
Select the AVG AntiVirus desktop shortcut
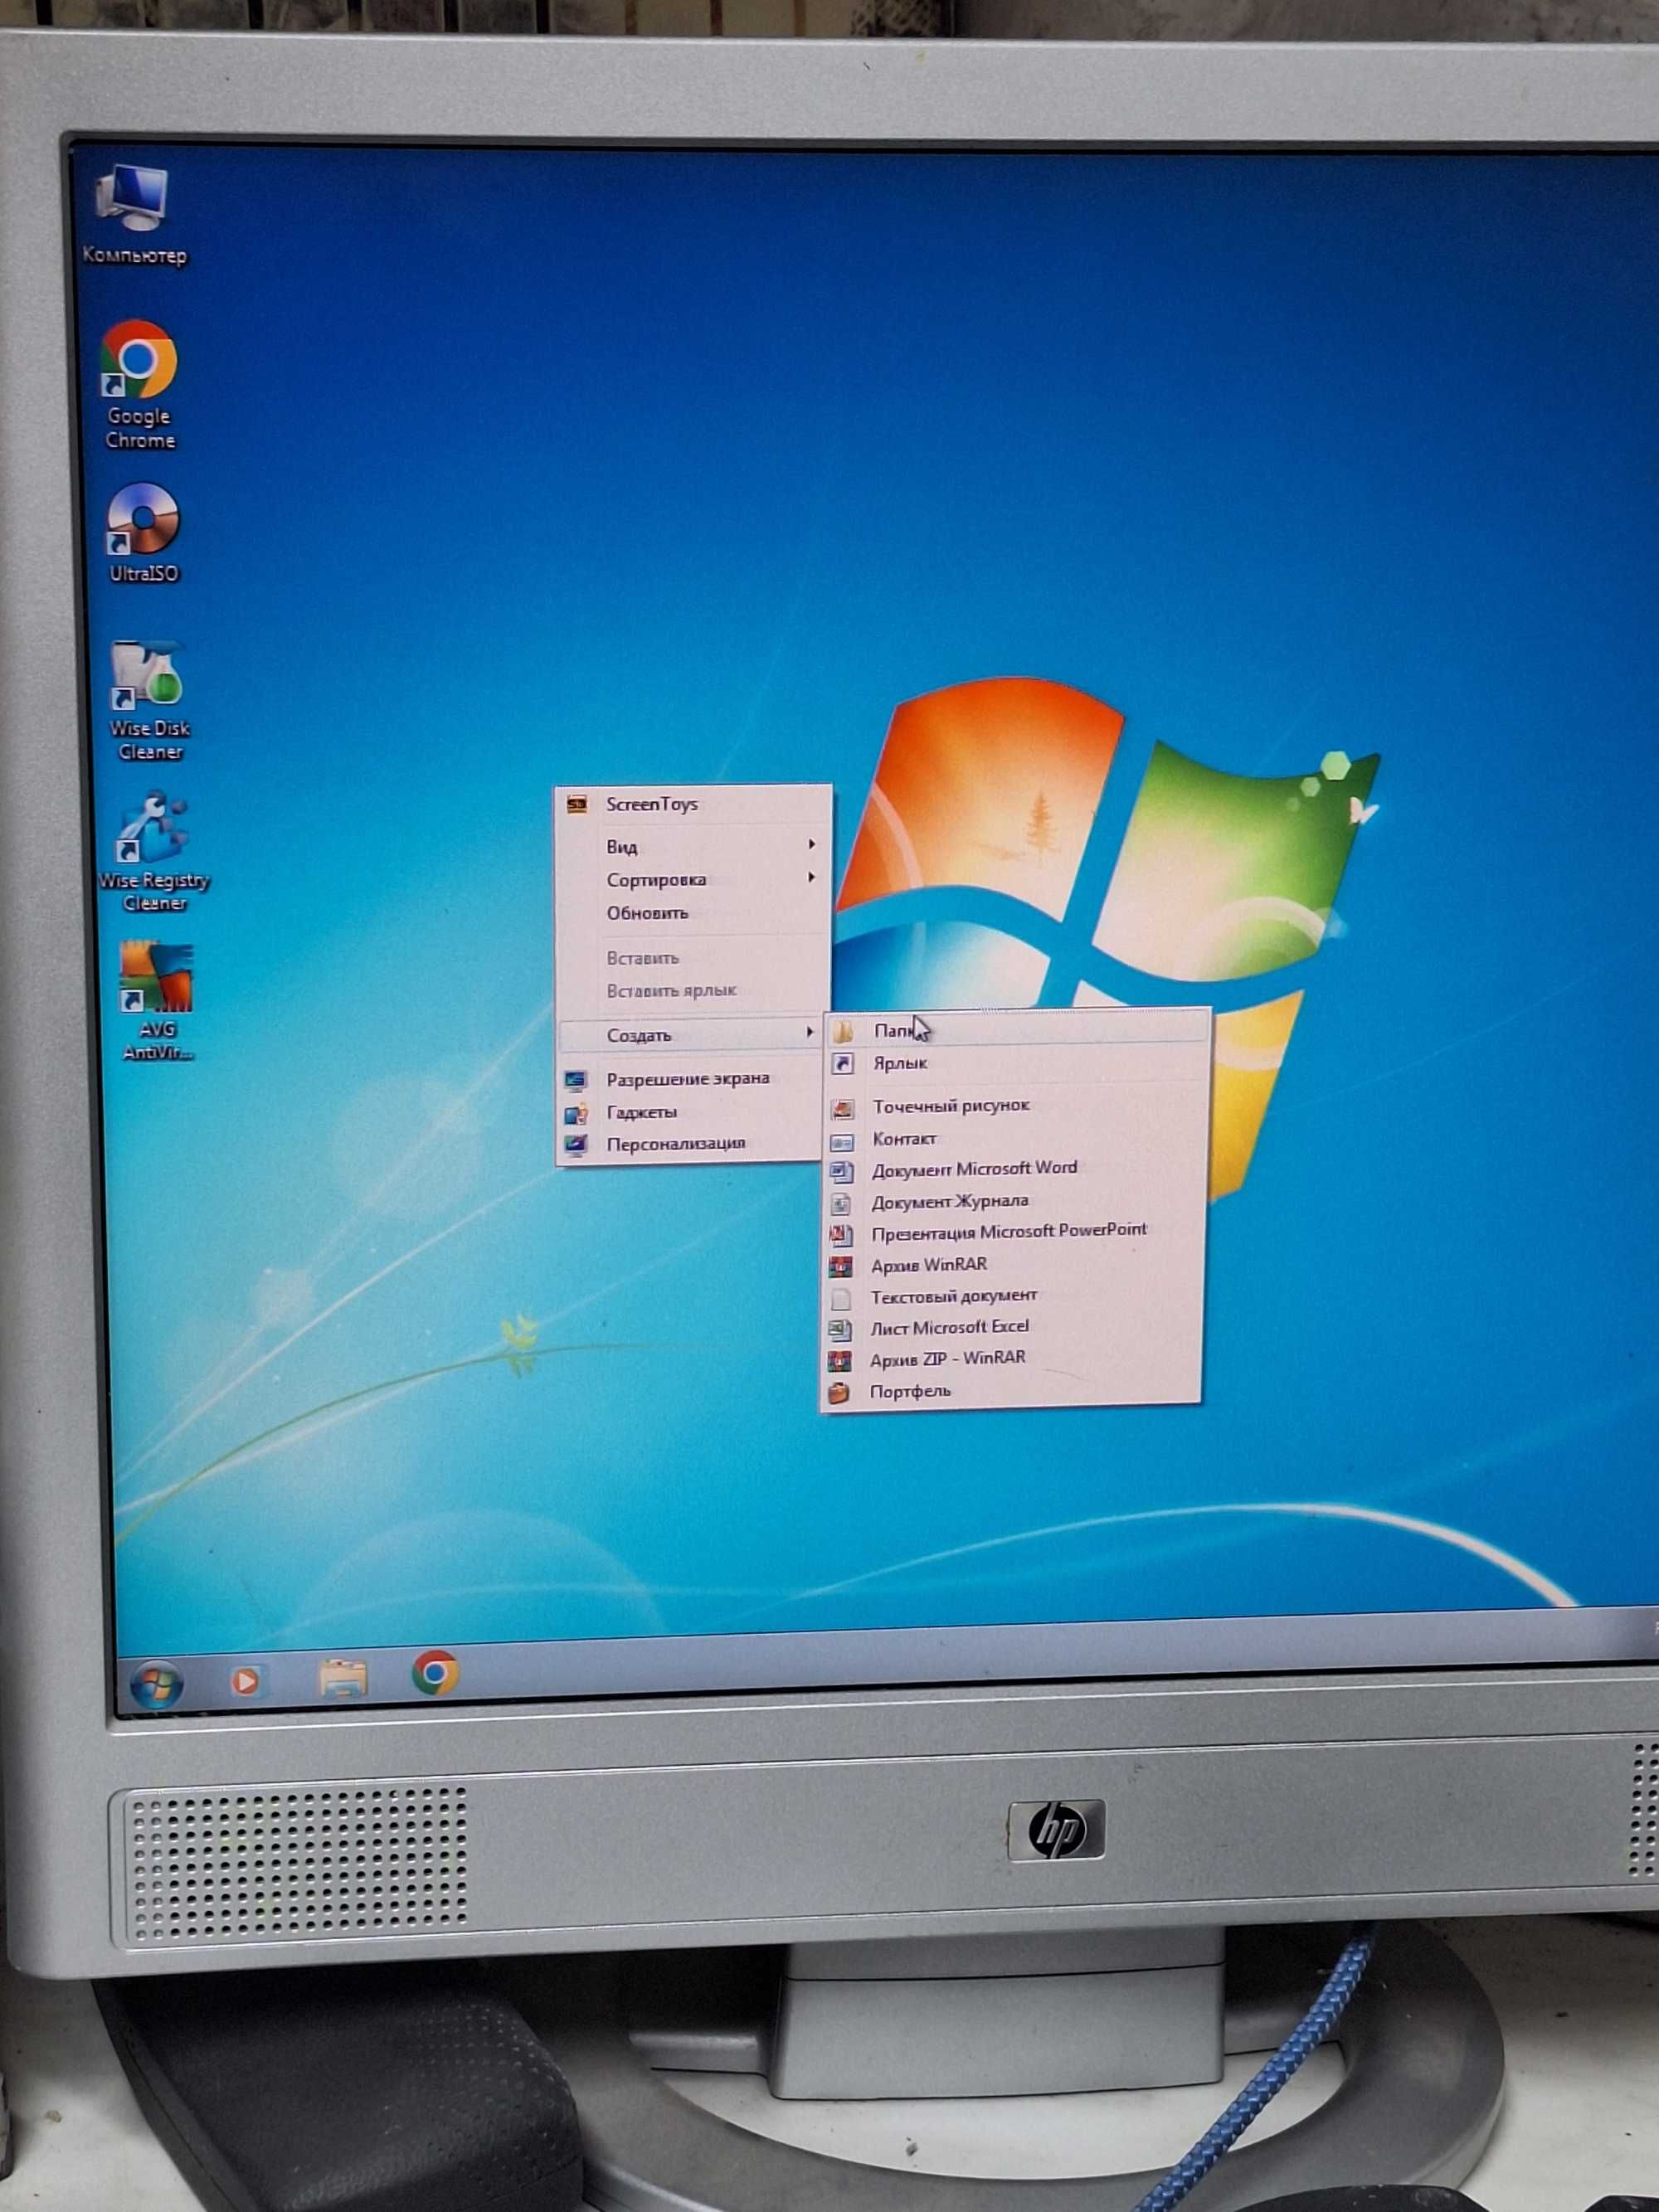tap(157, 1000)
